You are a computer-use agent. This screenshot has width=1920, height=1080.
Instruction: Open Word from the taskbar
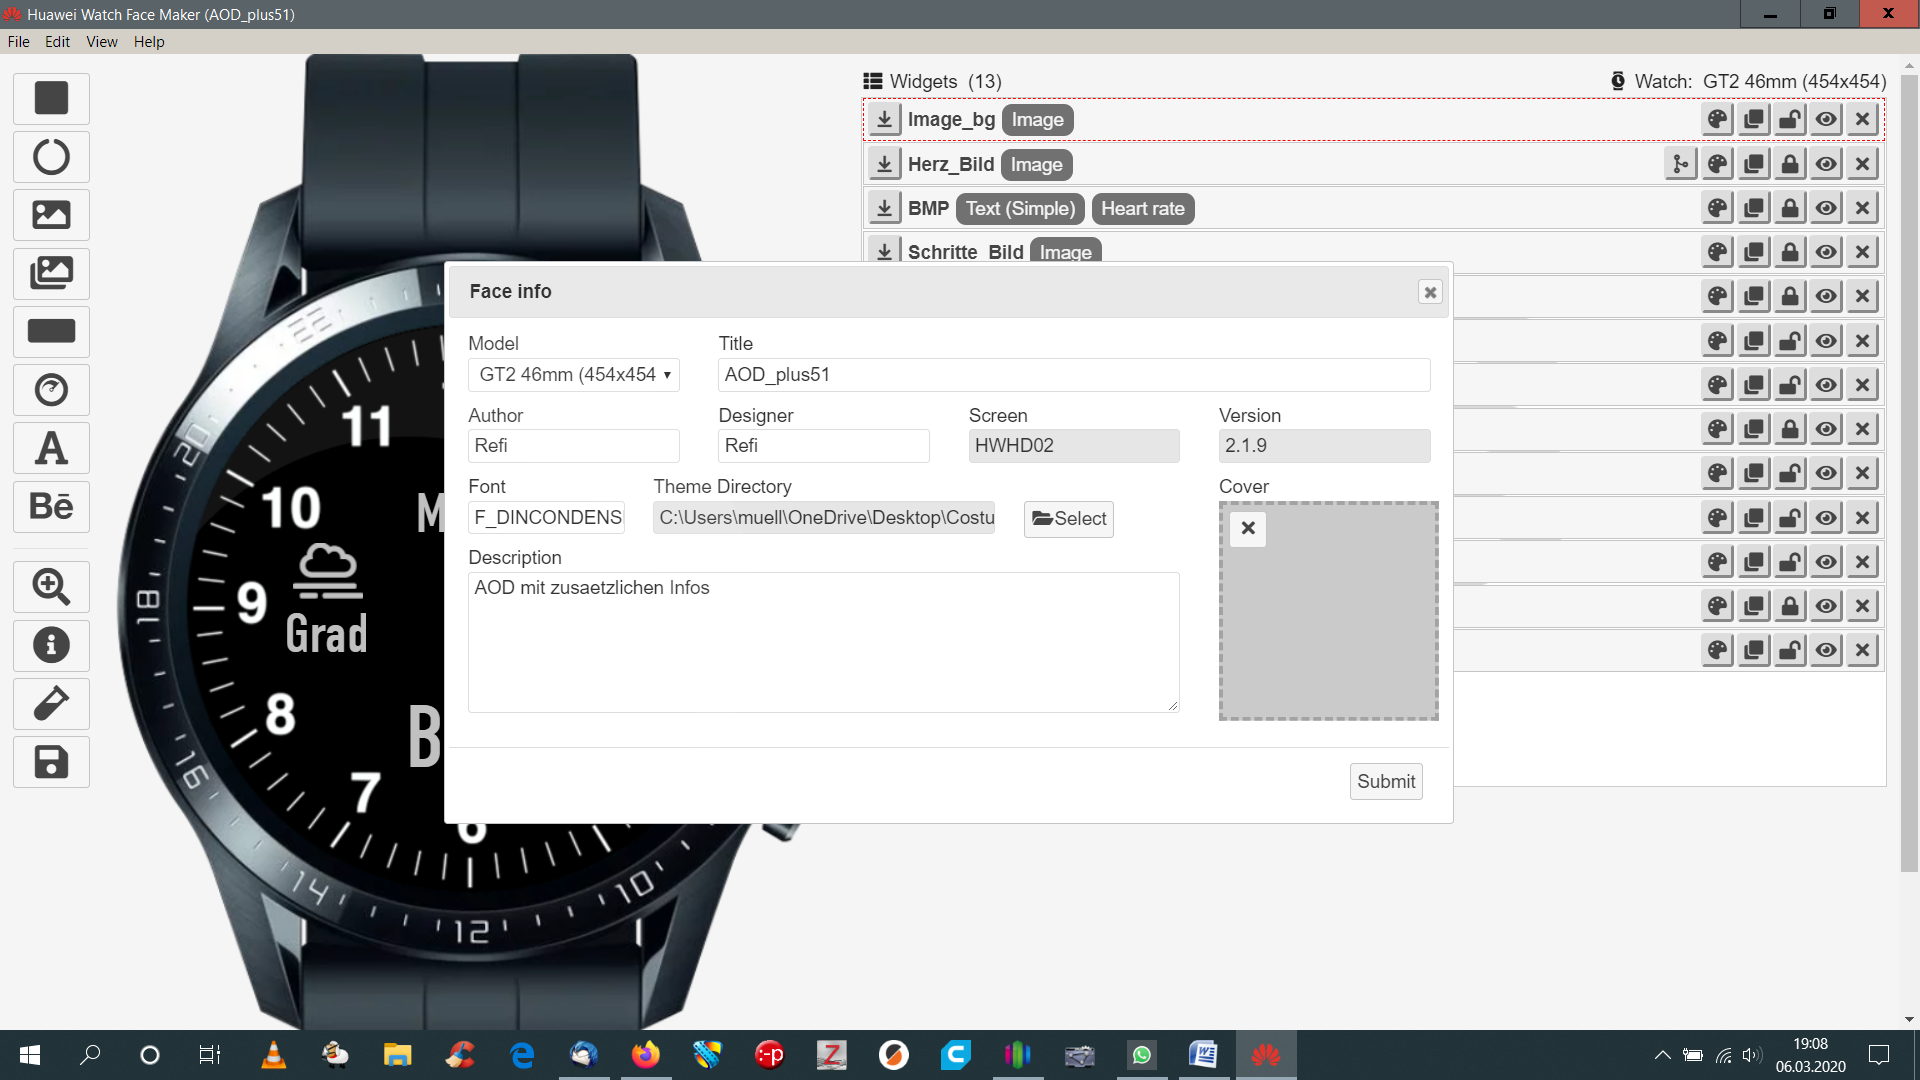point(1203,1055)
